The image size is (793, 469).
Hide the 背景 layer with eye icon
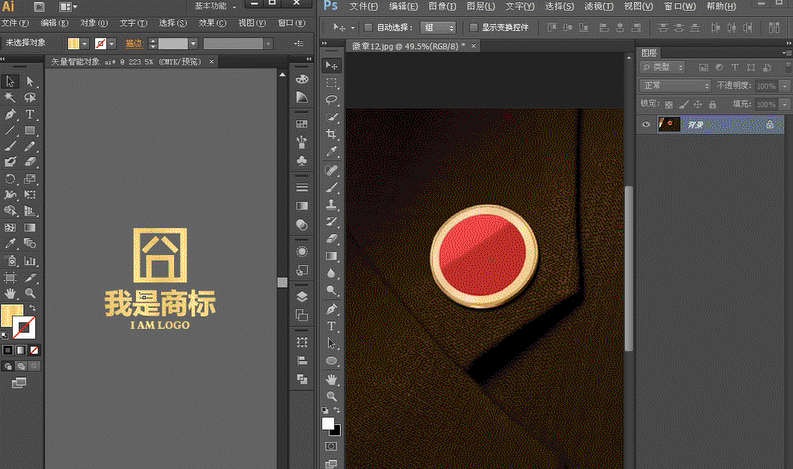pos(646,125)
